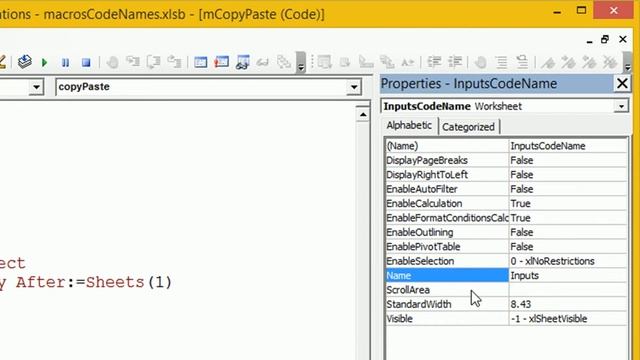Screen dimensions: 640x360
Task: Run the macro with the green play icon
Action: 44,62
